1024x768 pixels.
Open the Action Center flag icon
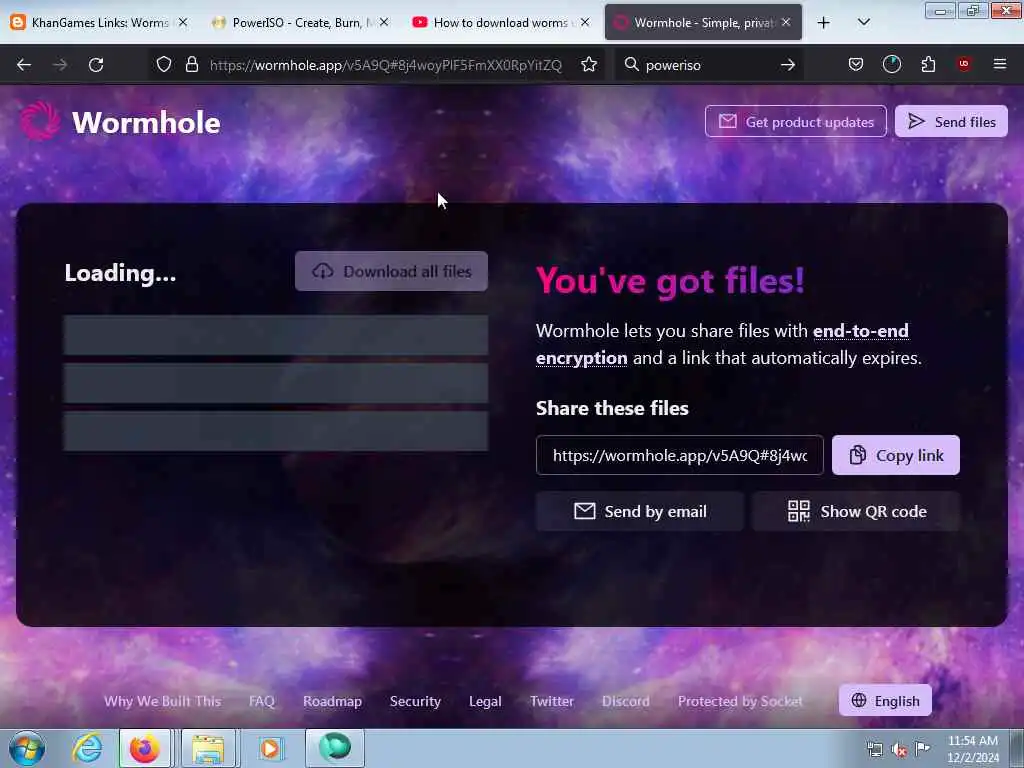(x=922, y=748)
